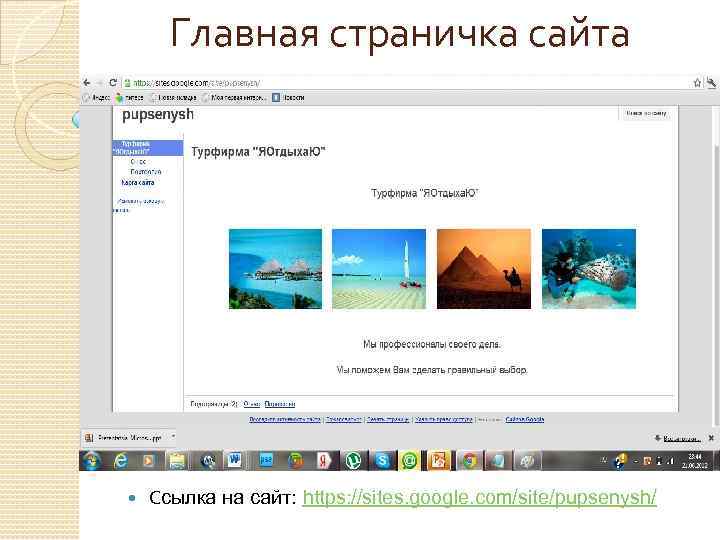Follow the slide link https://sites.google.com/site/pupsenysh/
720x540 pixels.
(x=479, y=497)
